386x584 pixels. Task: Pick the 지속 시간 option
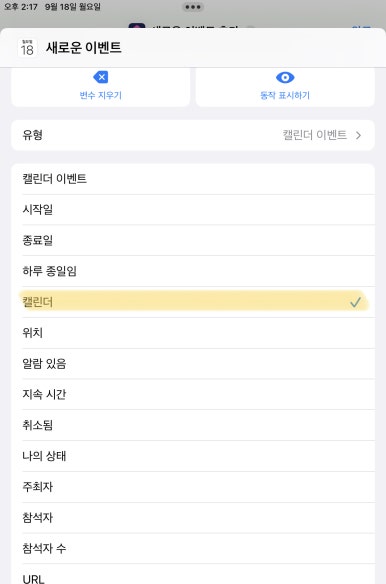(193, 394)
